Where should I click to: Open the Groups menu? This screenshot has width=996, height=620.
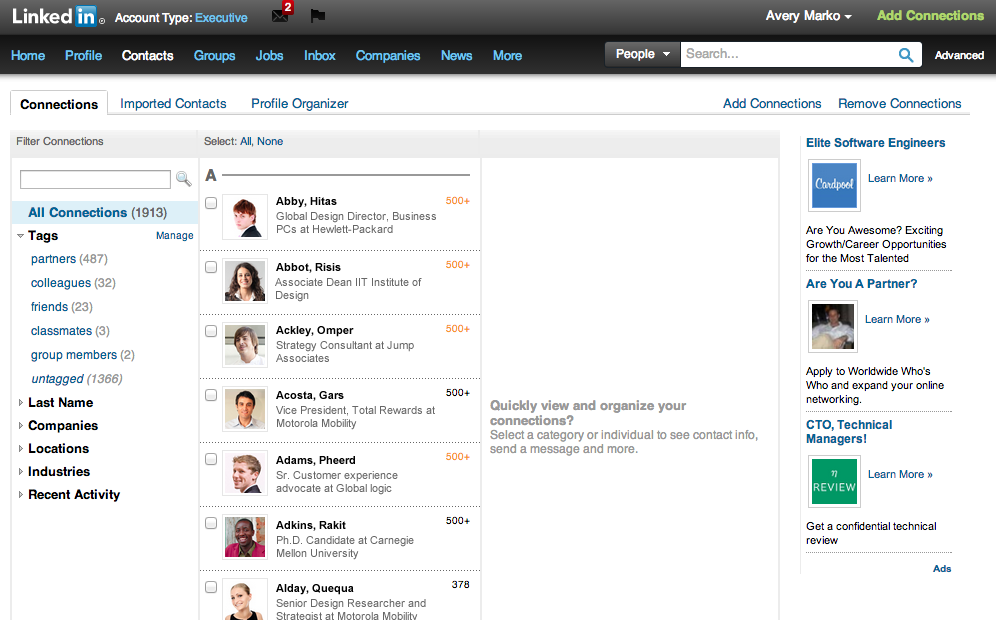pos(214,55)
